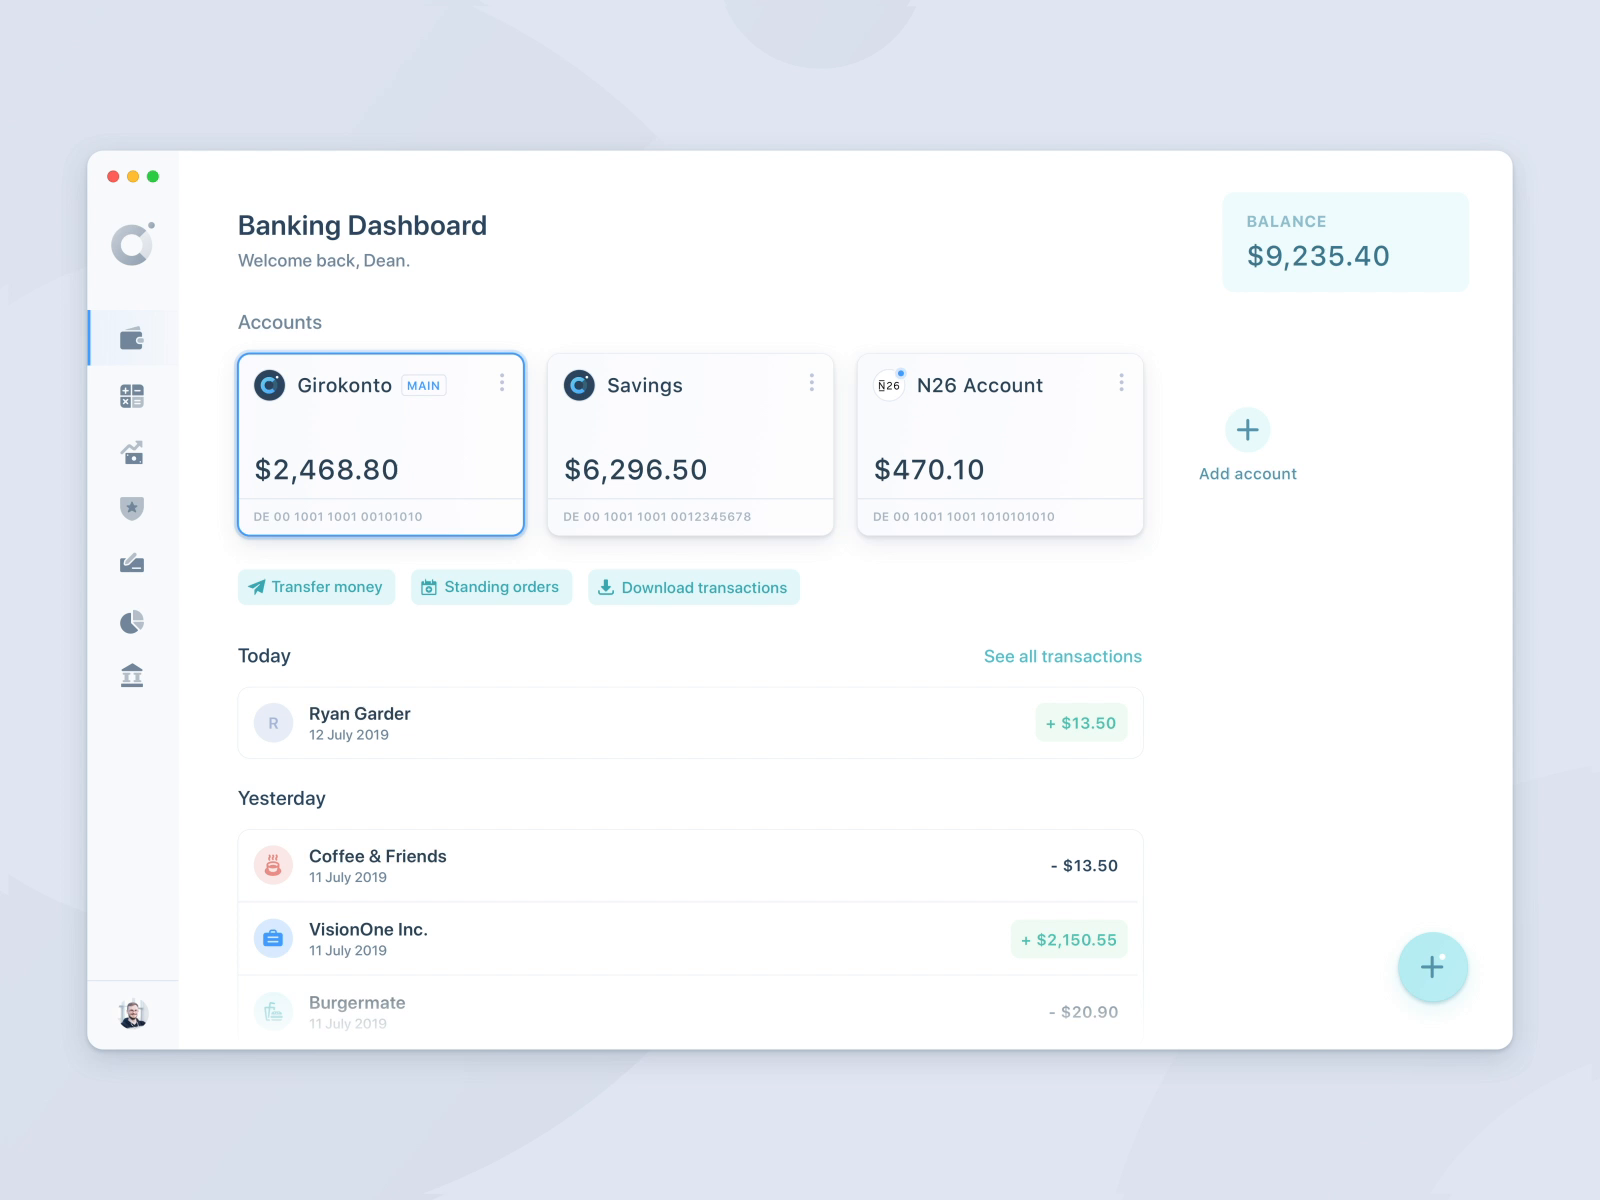Select the shield insurance icon in sidebar
Viewport: 1600px width, 1200px height.
click(x=132, y=508)
